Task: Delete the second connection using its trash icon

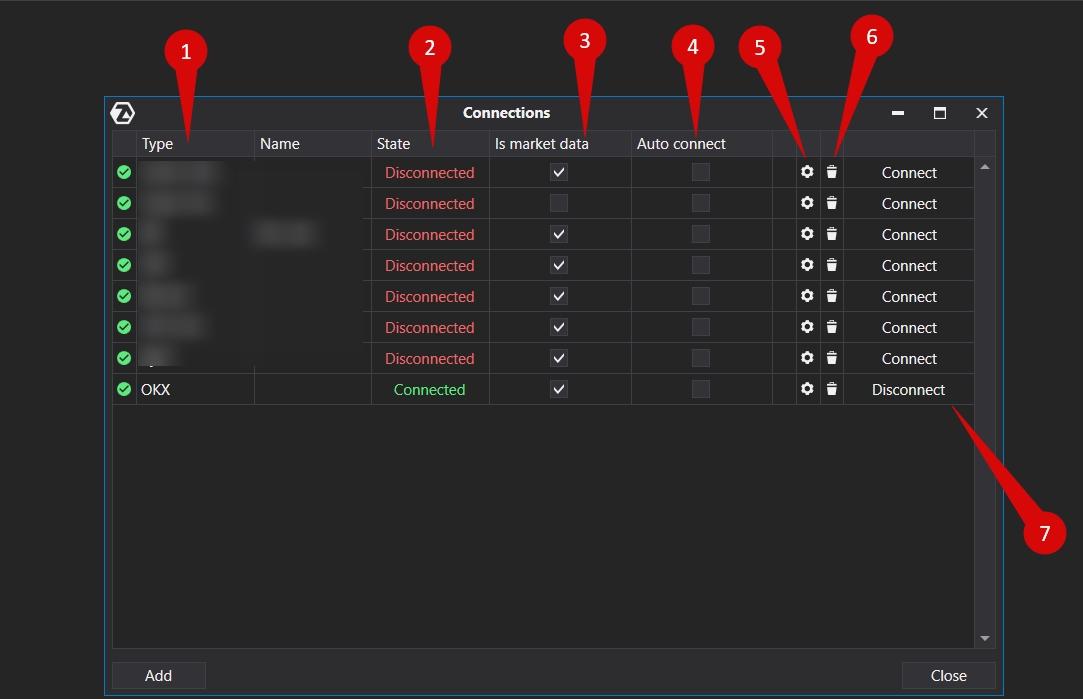Action: (x=832, y=203)
